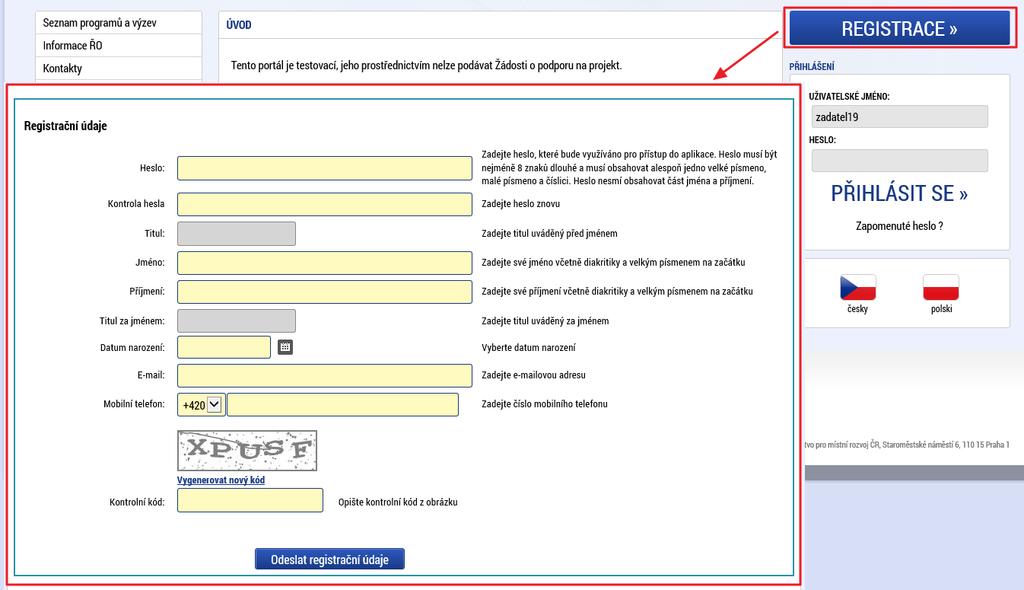Click the Zadejte heslo znovu hint

tap(520, 204)
